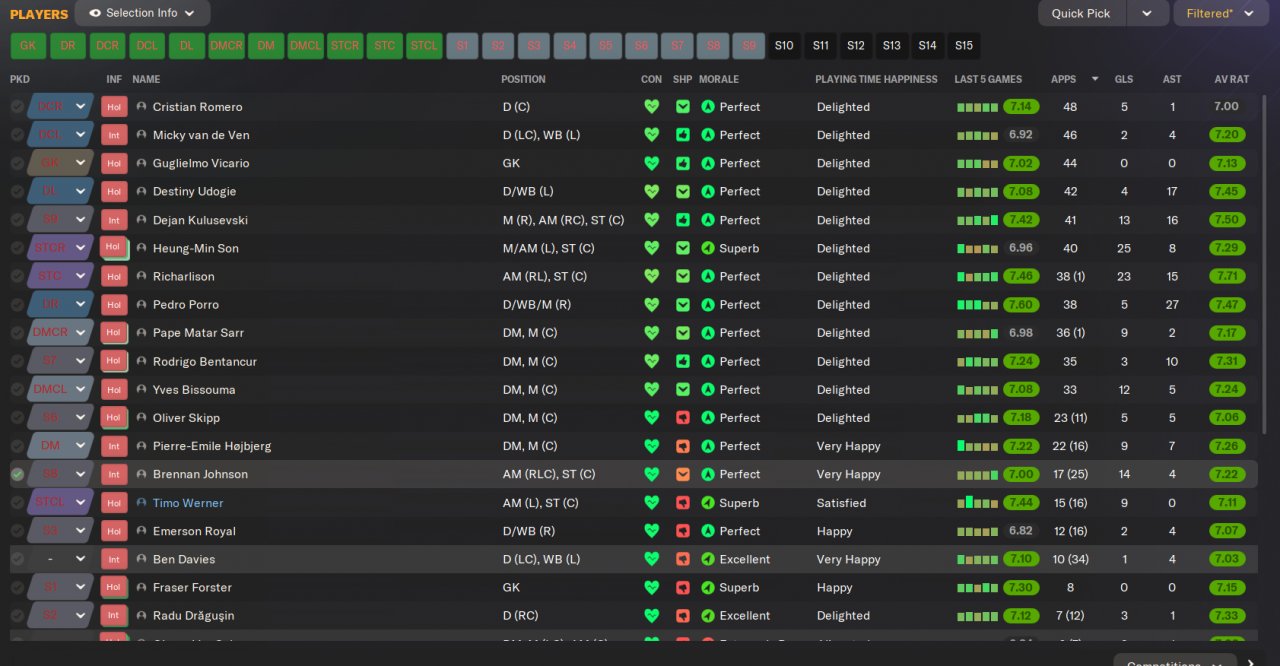This screenshot has height=666, width=1280.
Task: Click Dejan Kulusevski's match sharpness icon
Action: 683,220
